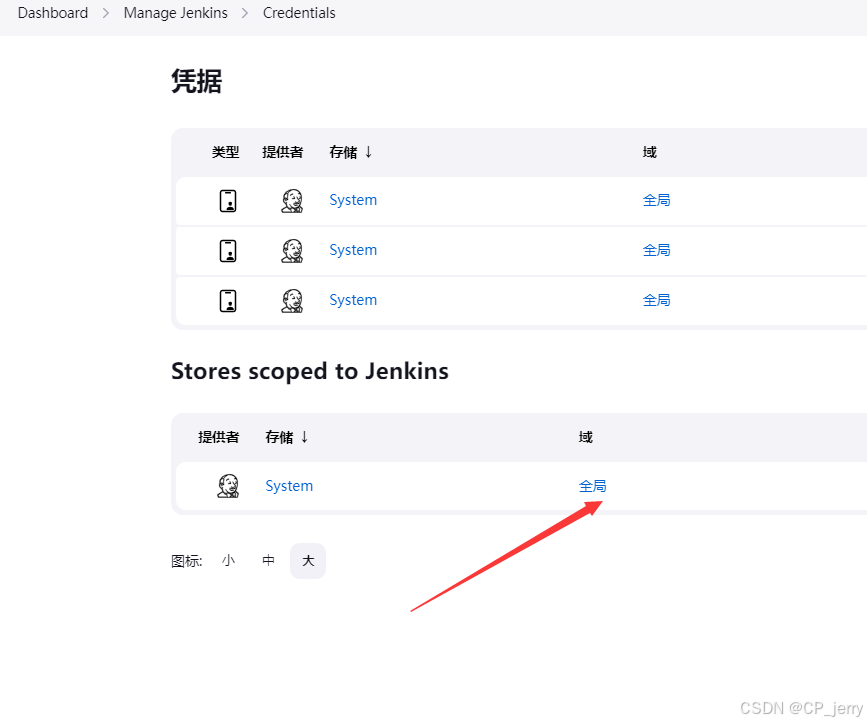Go to Dashboard in the breadcrumb
The image size is (867, 723).
(53, 13)
